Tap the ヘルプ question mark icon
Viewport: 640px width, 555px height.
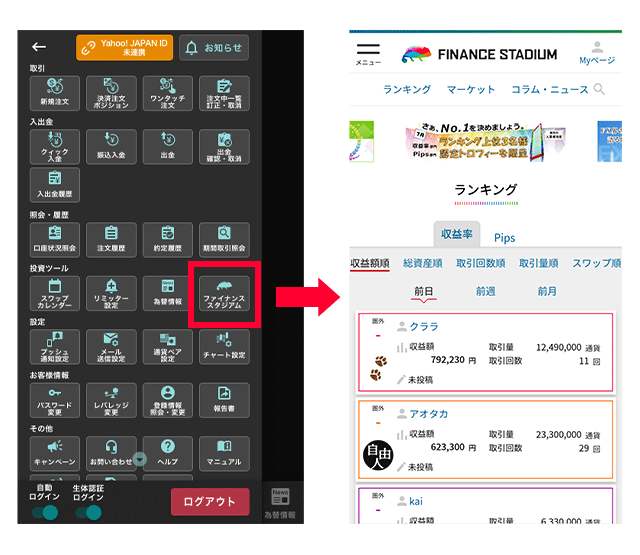(x=168, y=452)
